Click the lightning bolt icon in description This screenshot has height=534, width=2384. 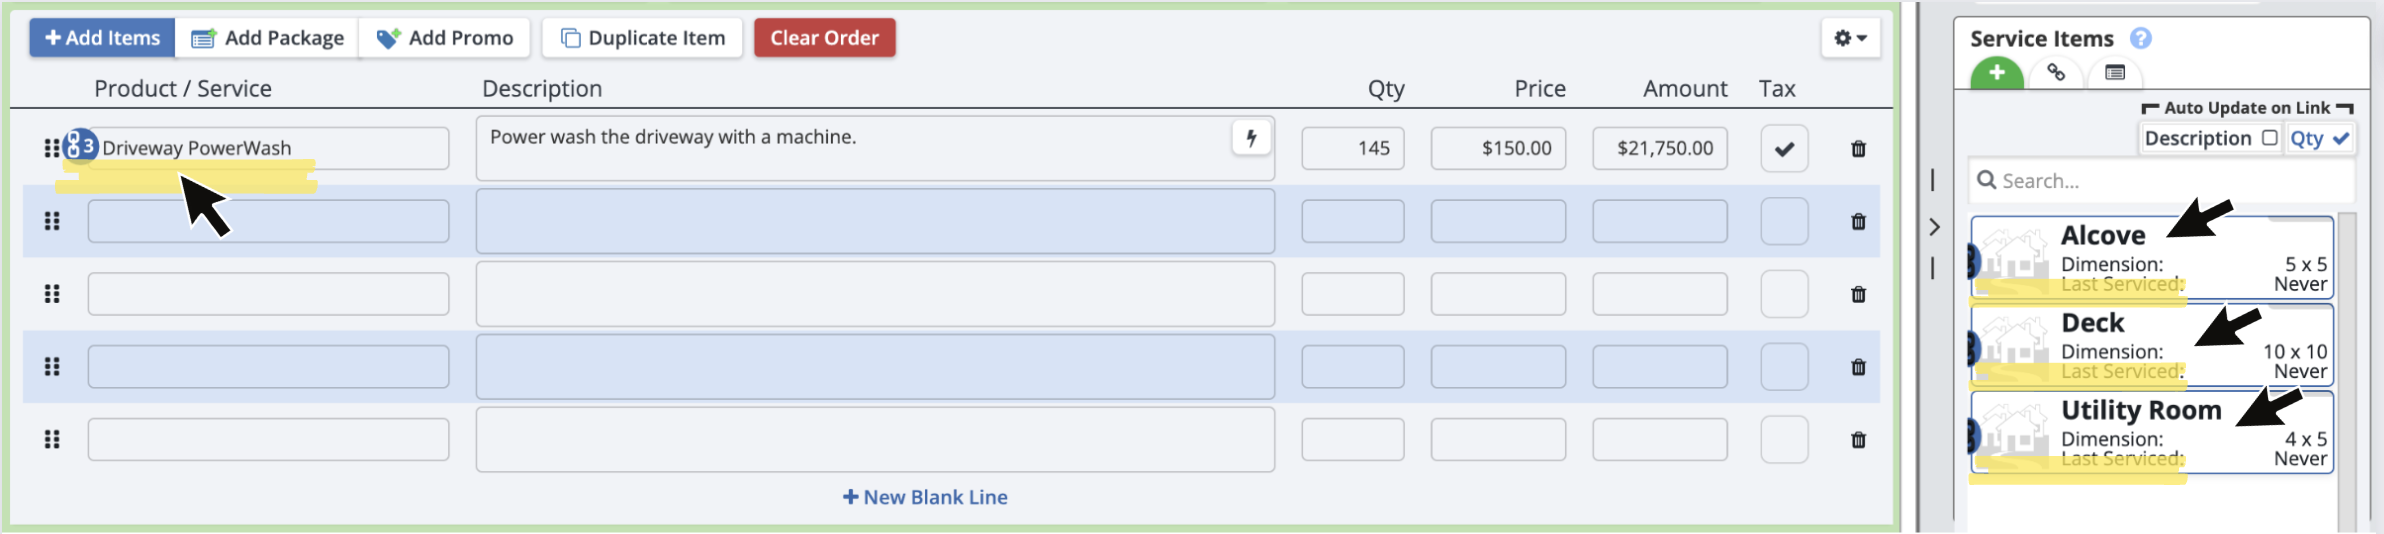pos(1251,138)
